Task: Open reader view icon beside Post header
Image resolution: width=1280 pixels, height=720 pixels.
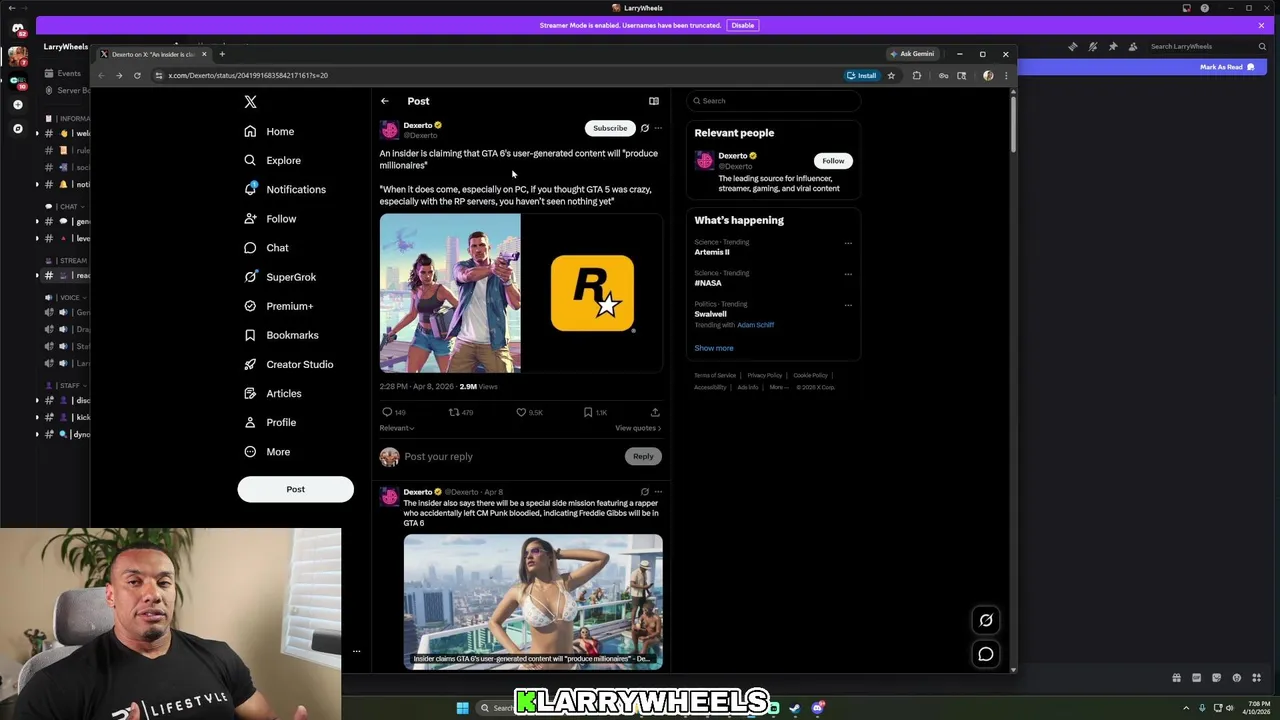Action: 654,101
